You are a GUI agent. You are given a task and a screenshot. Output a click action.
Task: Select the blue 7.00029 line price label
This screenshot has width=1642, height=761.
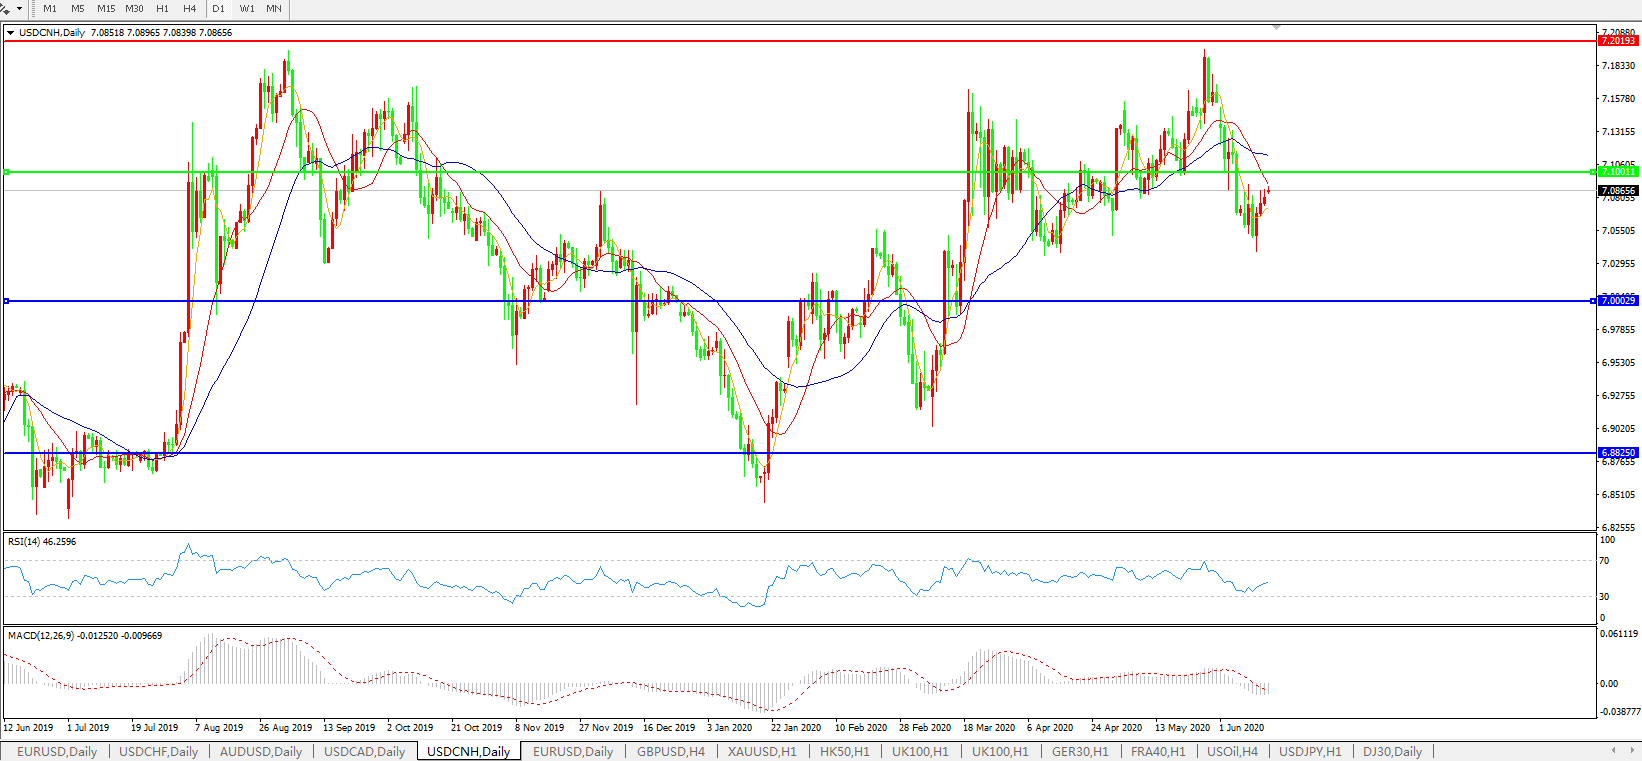1618,301
